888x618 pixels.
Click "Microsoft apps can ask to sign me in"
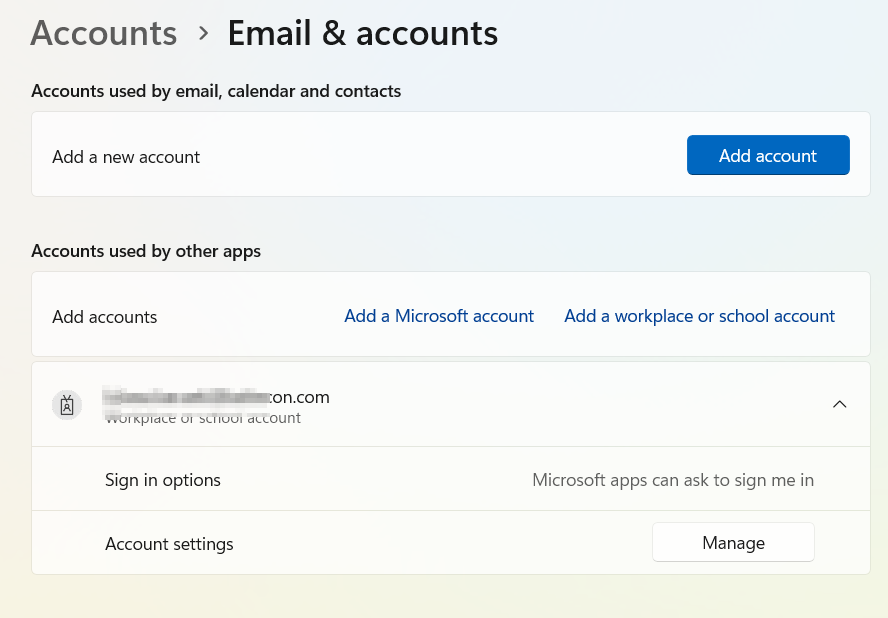[672, 480]
